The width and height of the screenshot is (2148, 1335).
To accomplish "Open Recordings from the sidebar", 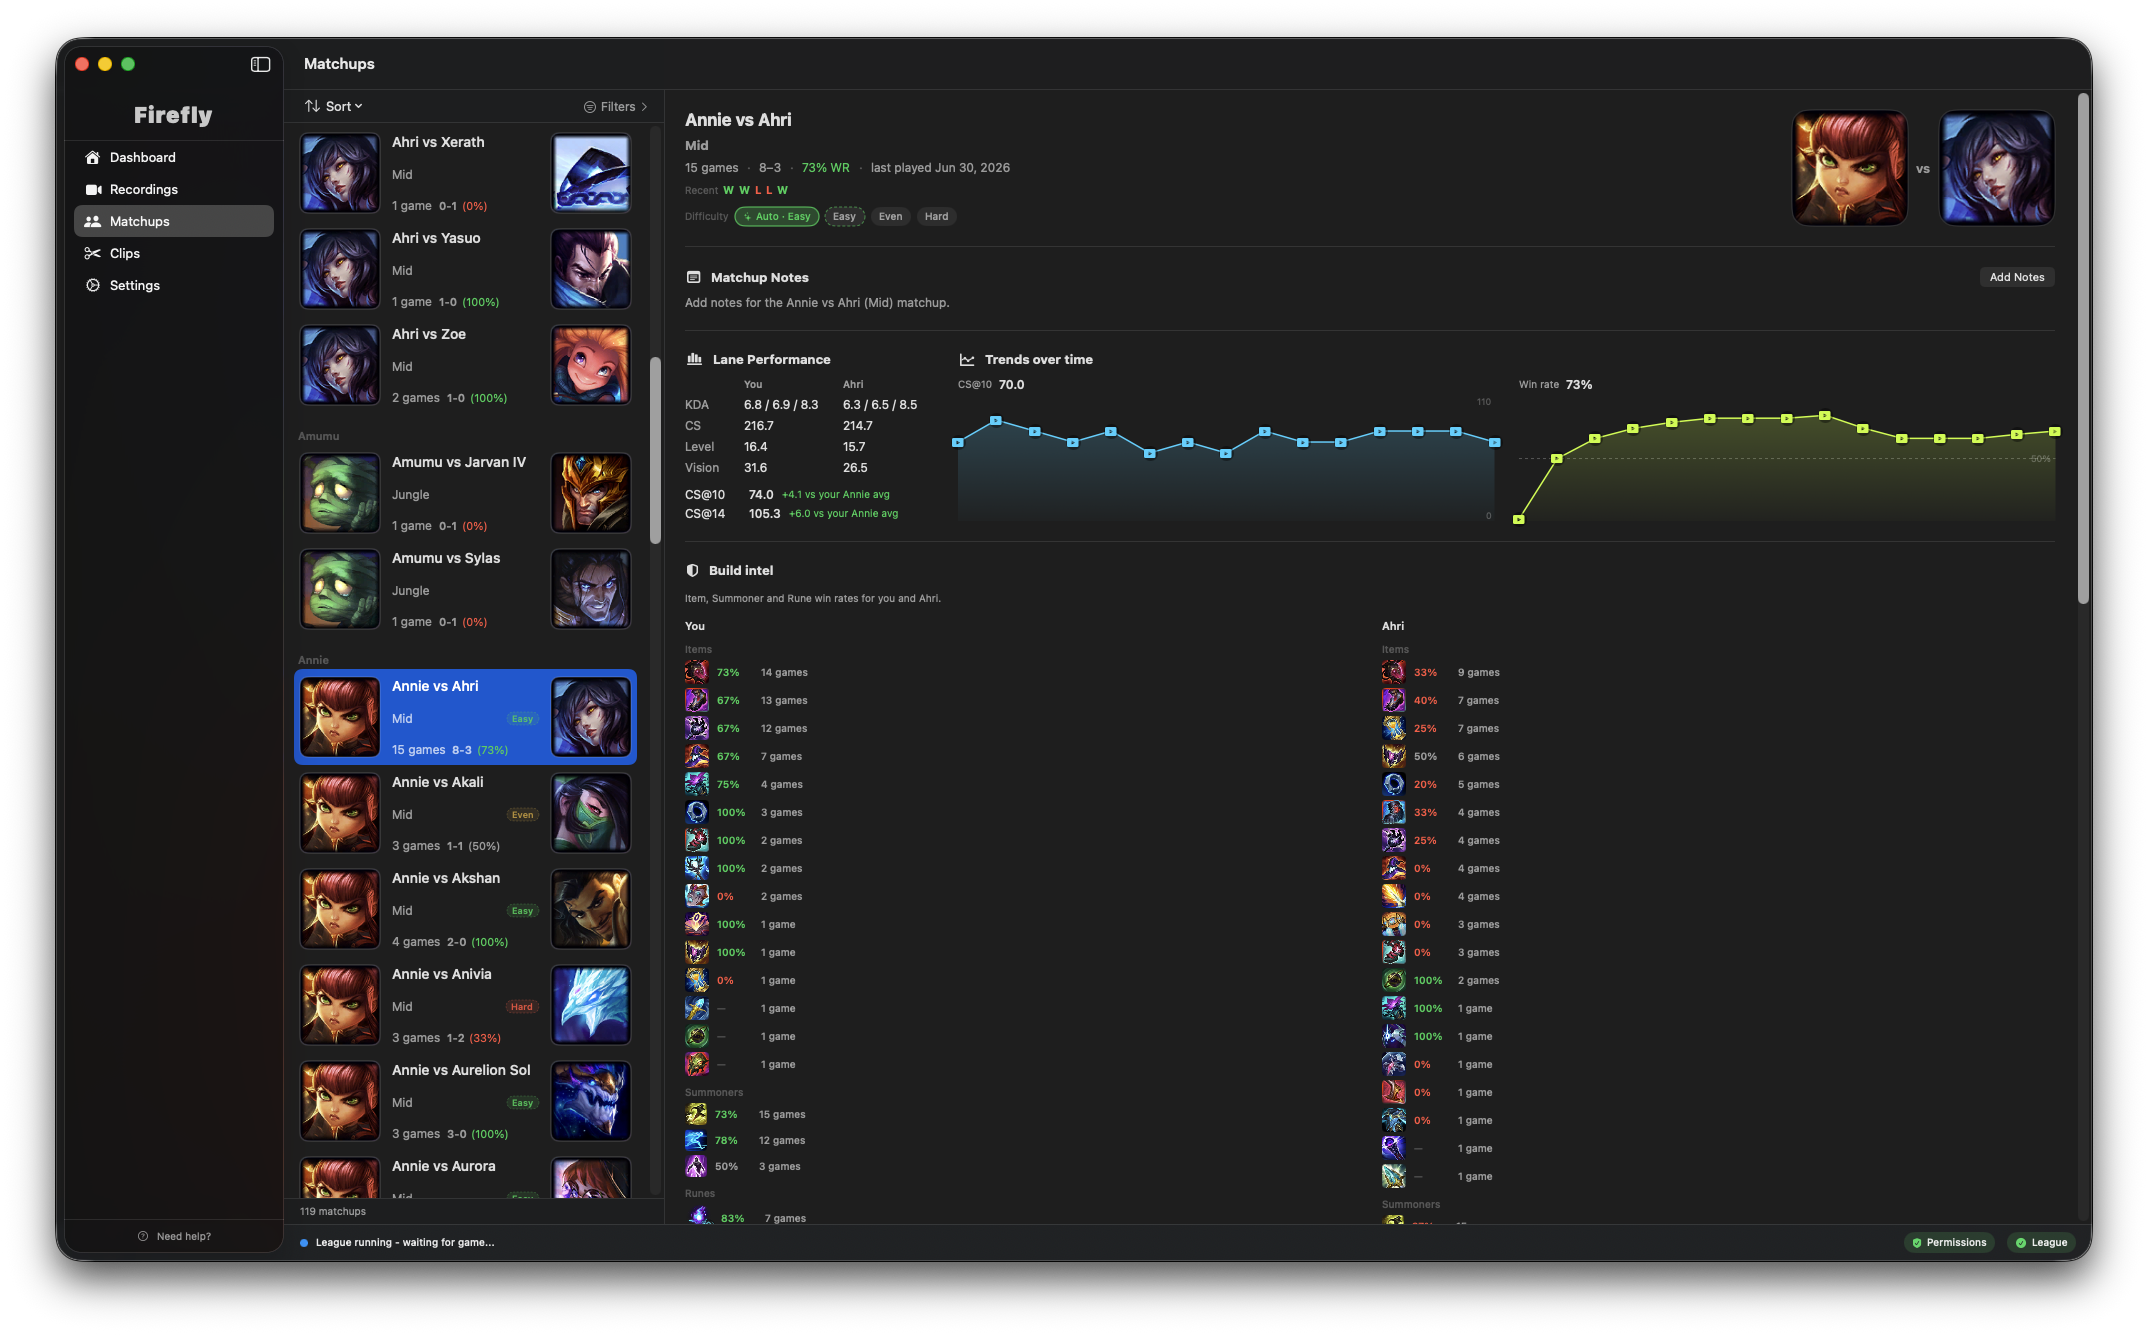I will 173,189.
